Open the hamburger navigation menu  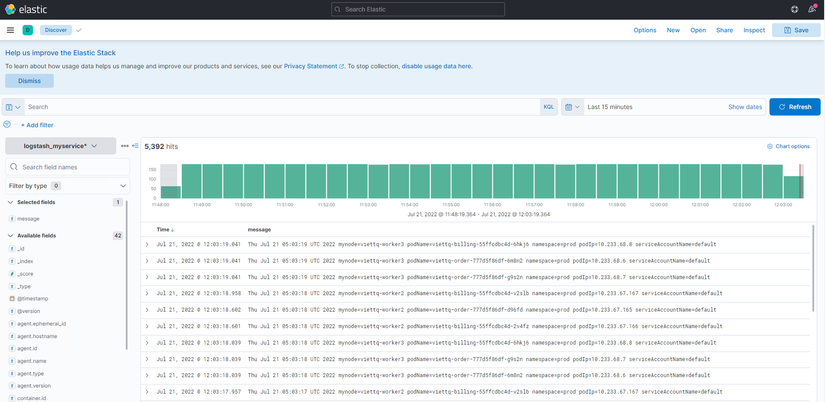coord(10,30)
